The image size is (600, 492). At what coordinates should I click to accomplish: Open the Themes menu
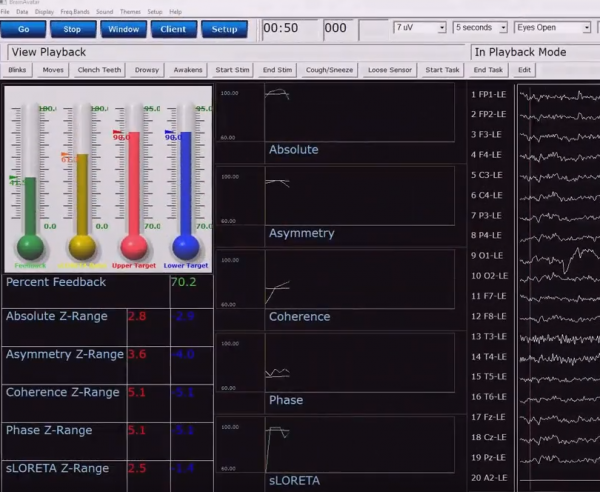pyautogui.click(x=132, y=11)
